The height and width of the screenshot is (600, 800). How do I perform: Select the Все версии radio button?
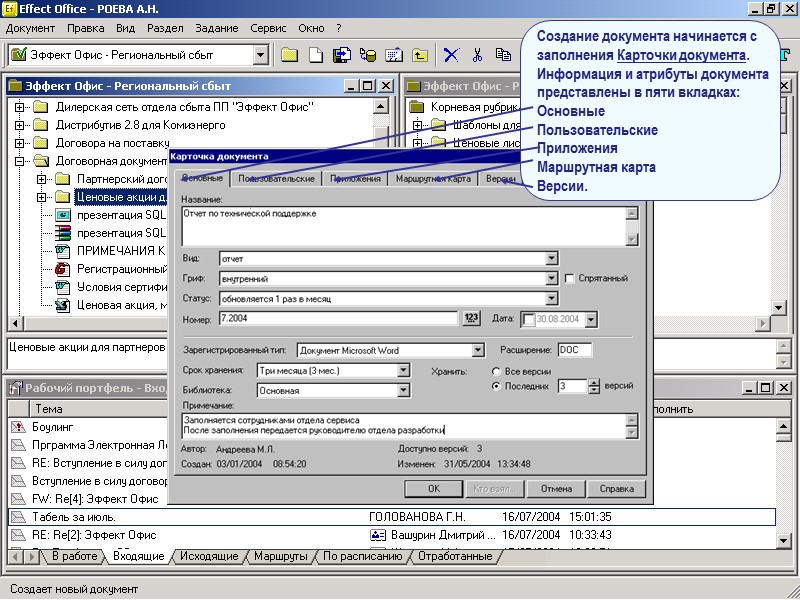point(495,371)
